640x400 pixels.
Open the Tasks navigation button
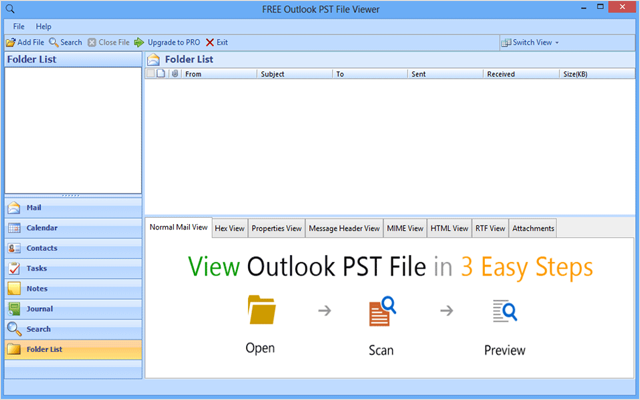tap(73, 268)
